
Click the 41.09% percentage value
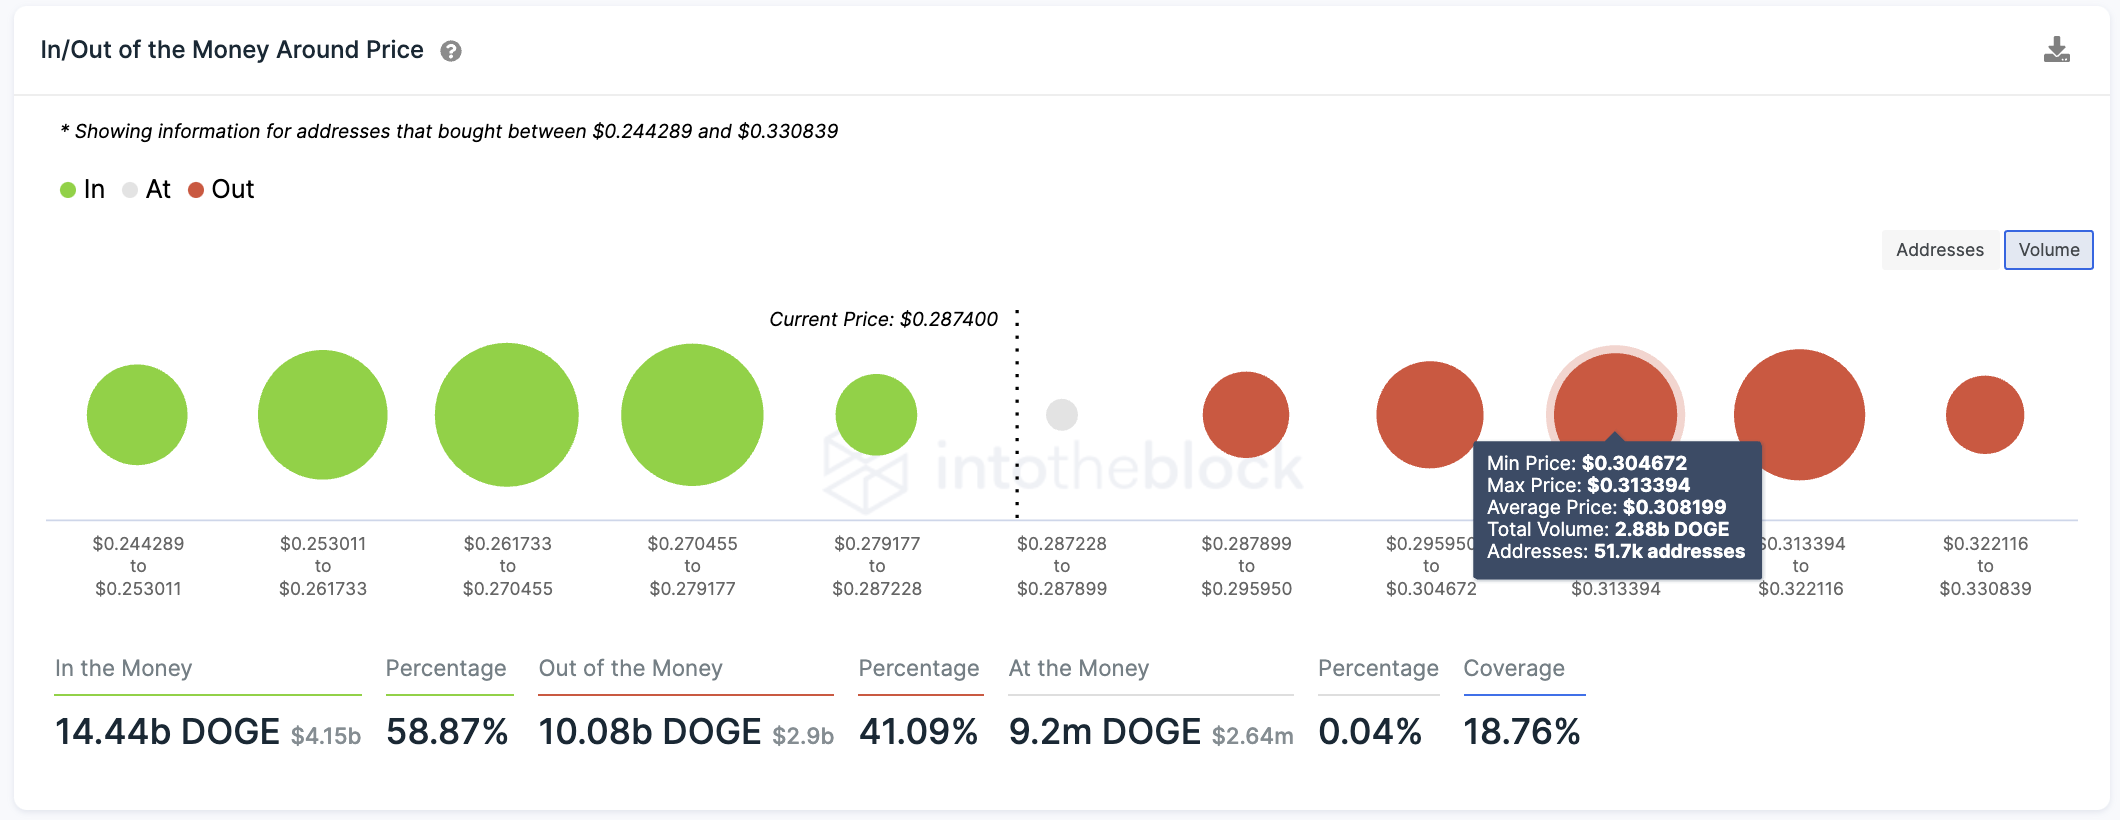tap(918, 732)
